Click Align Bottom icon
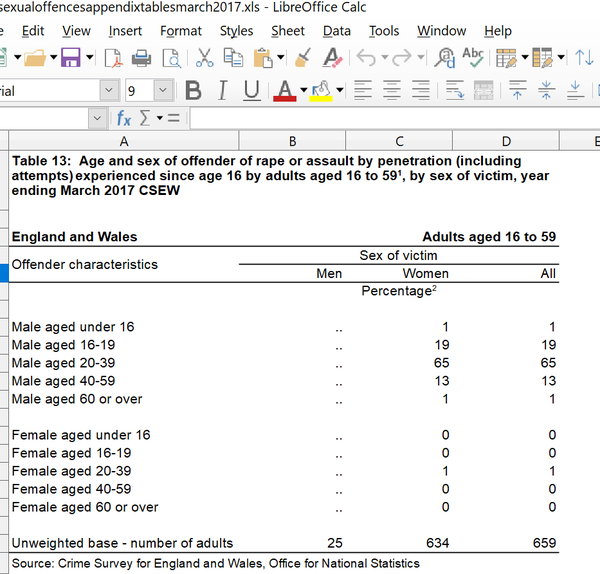This screenshot has width=600, height=574. coord(575,91)
